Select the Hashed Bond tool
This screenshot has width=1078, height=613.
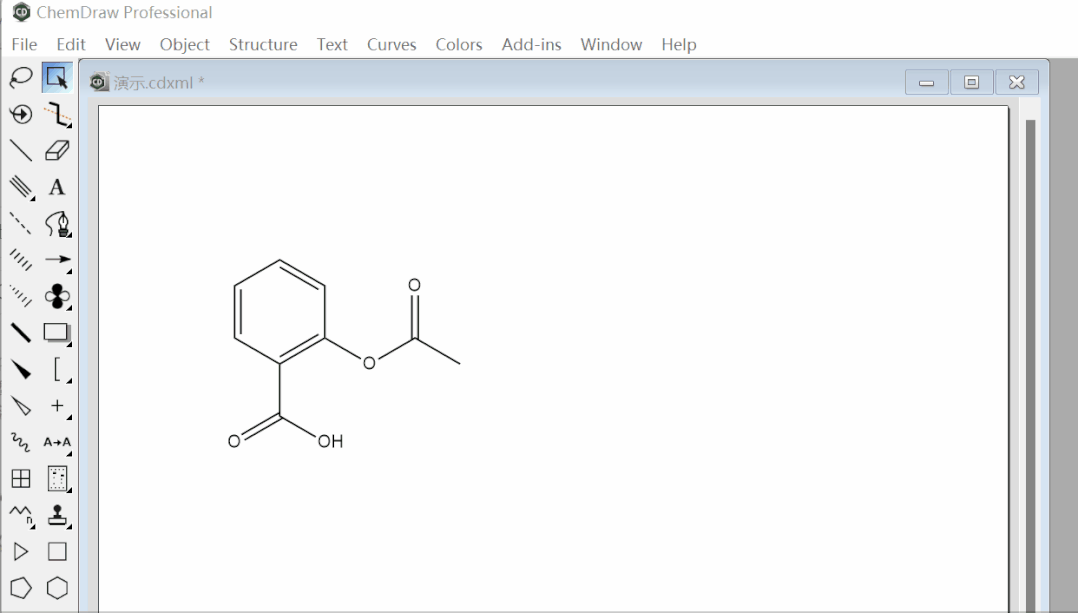[x=21, y=260]
